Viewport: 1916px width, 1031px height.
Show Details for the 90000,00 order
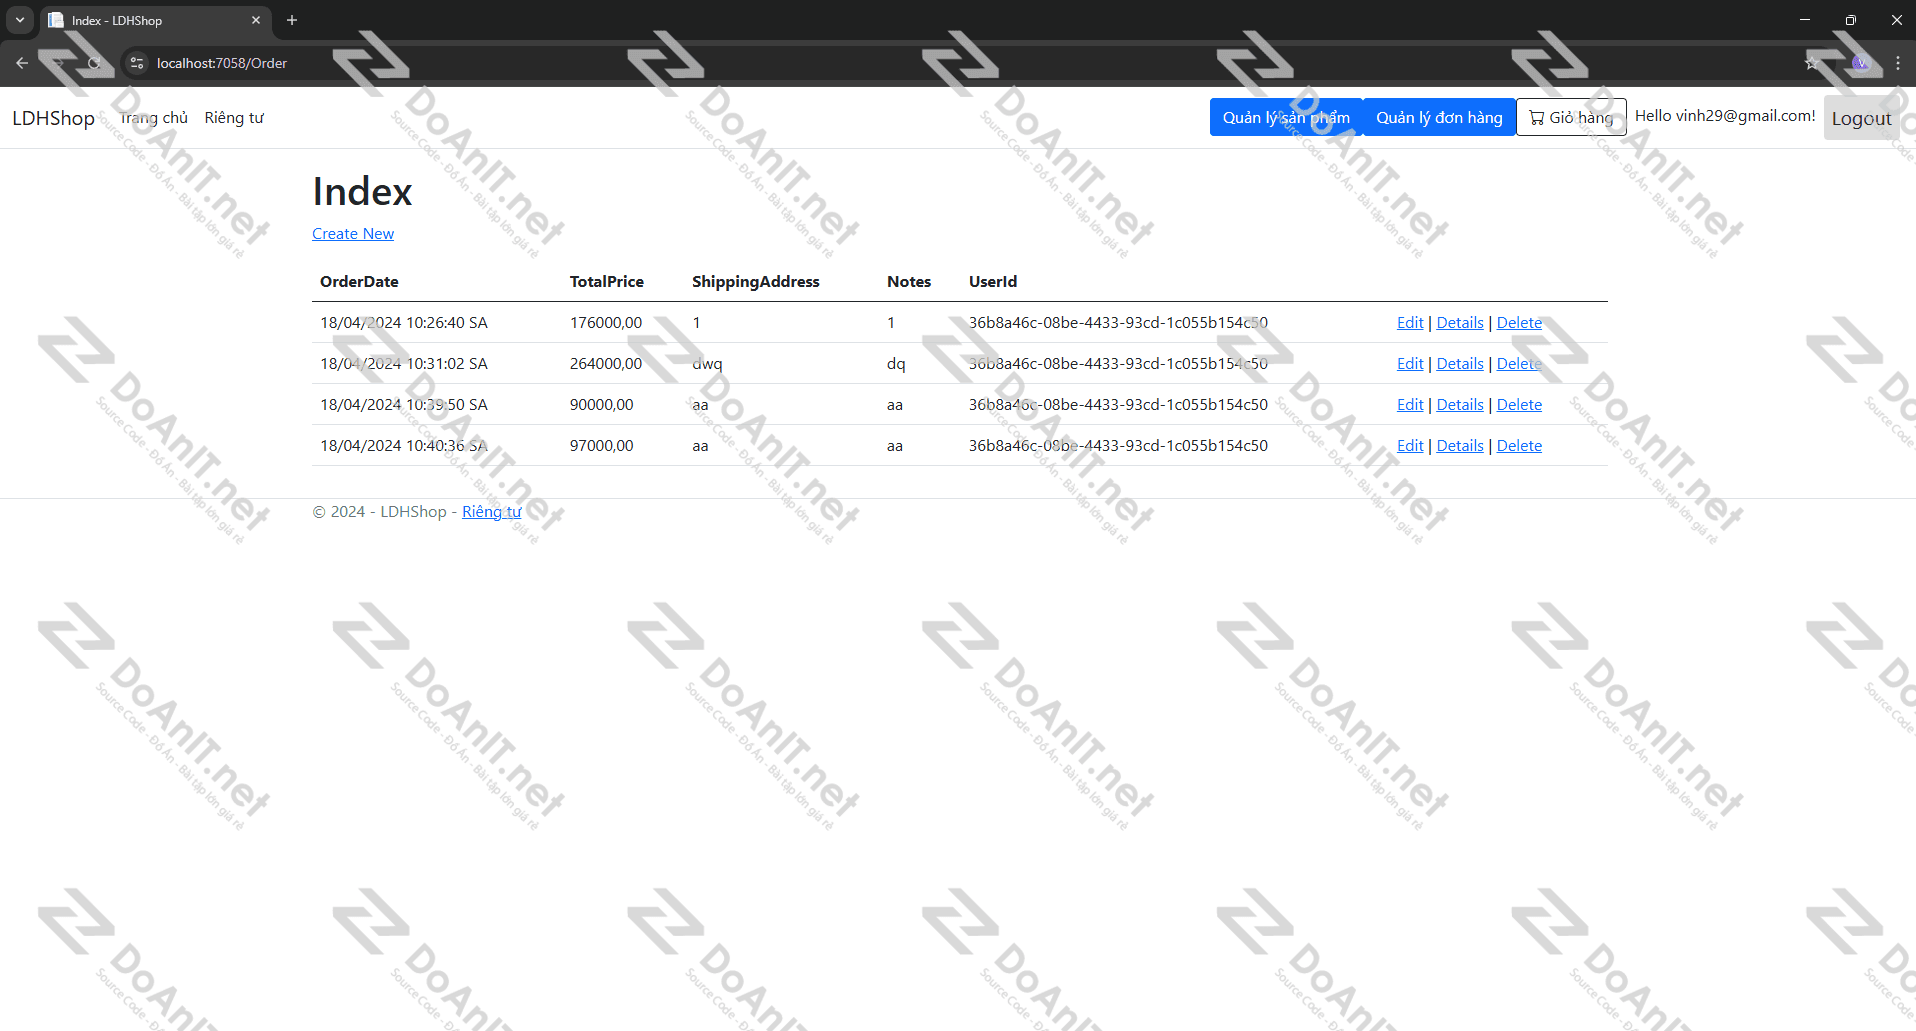1460,405
